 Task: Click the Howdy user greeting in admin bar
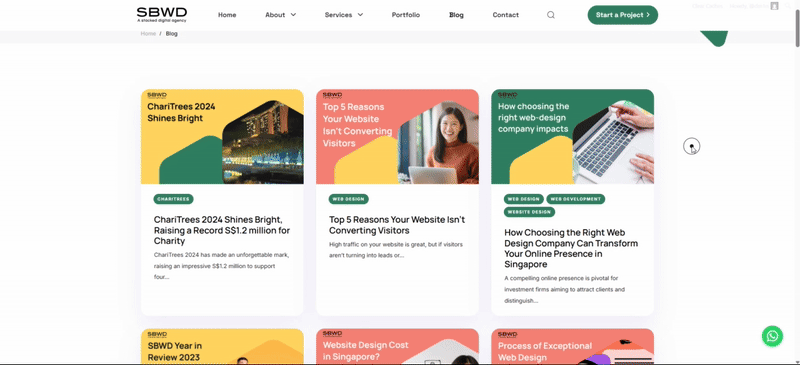(x=748, y=6)
